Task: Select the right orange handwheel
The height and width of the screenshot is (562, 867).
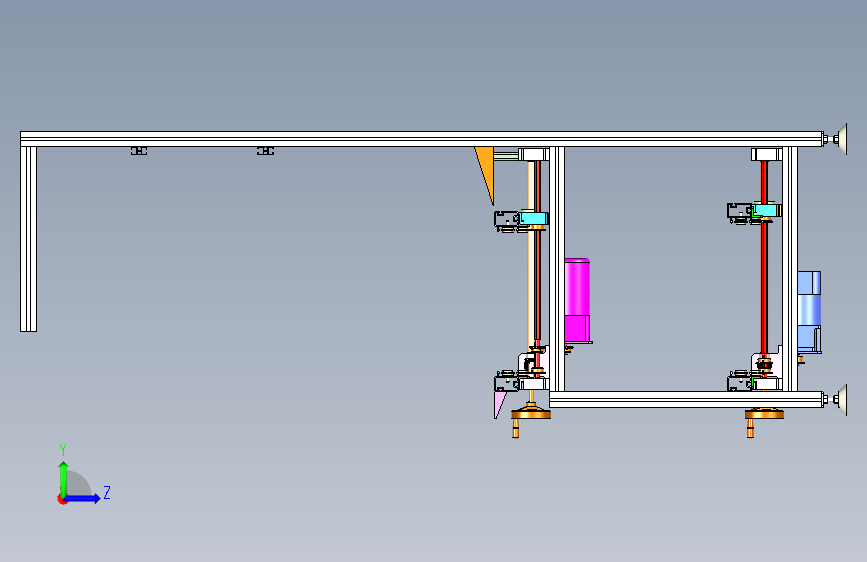Action: [764, 414]
